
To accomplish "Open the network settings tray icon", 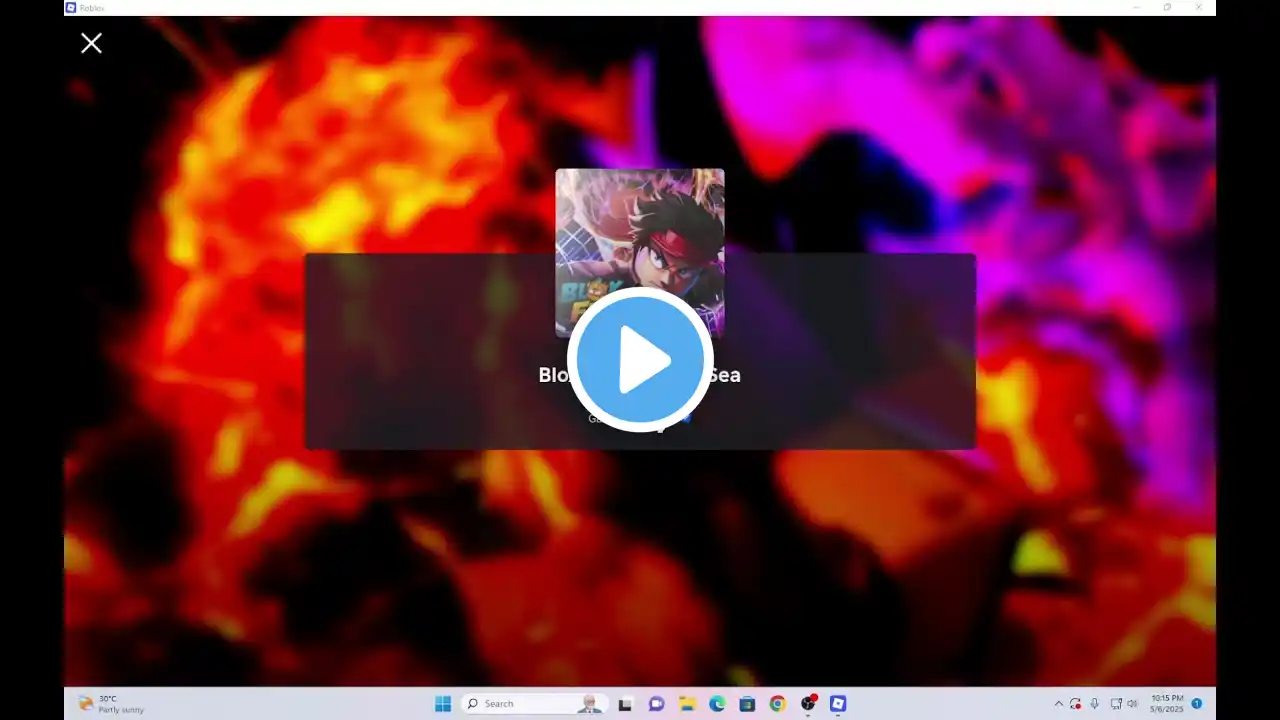I will pyautogui.click(x=1114, y=704).
